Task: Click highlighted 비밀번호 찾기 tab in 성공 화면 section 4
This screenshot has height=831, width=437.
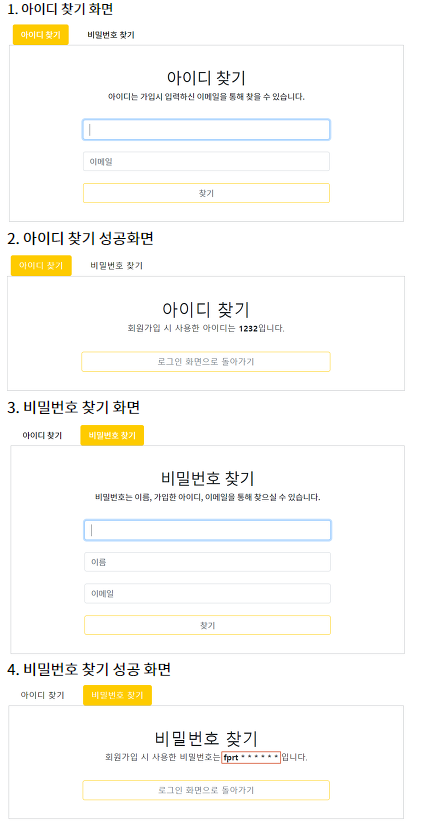Action: [118, 695]
